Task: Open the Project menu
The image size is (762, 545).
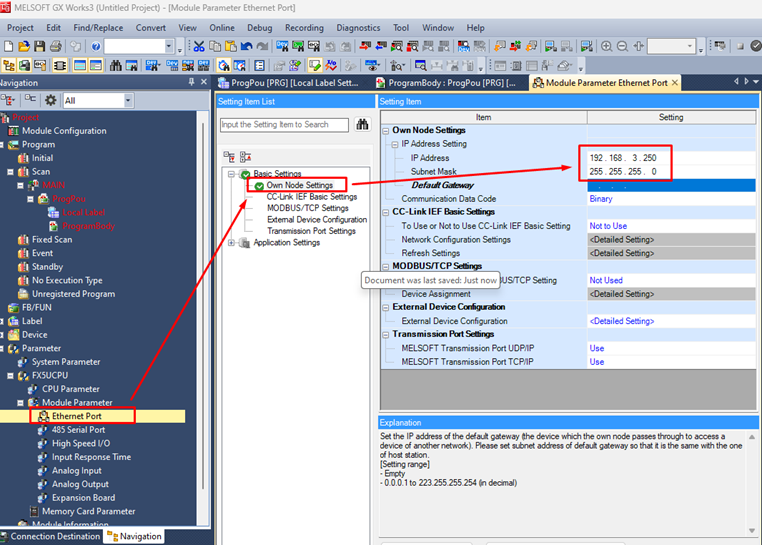Action: click(20, 28)
